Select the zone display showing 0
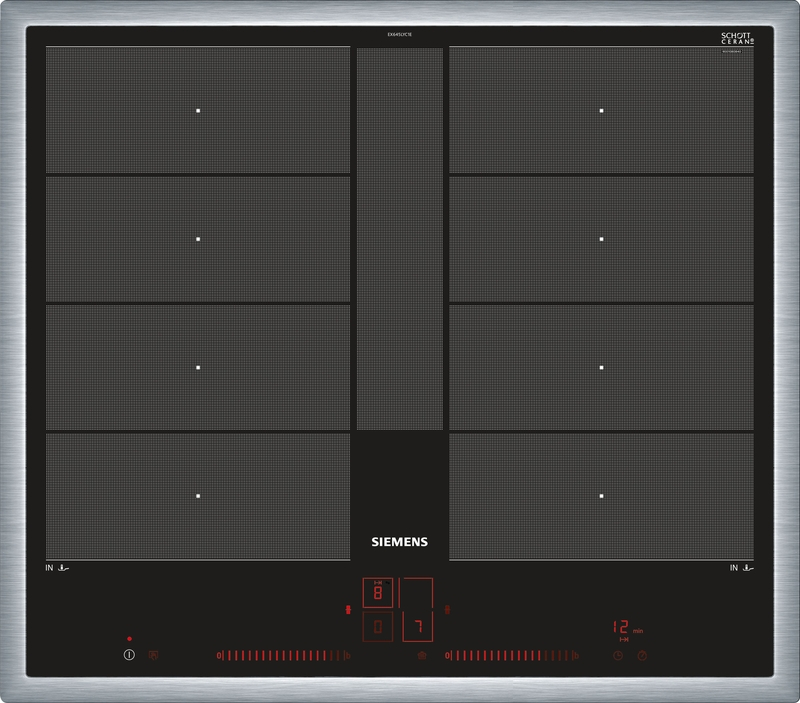The image size is (800, 703). coord(377,626)
